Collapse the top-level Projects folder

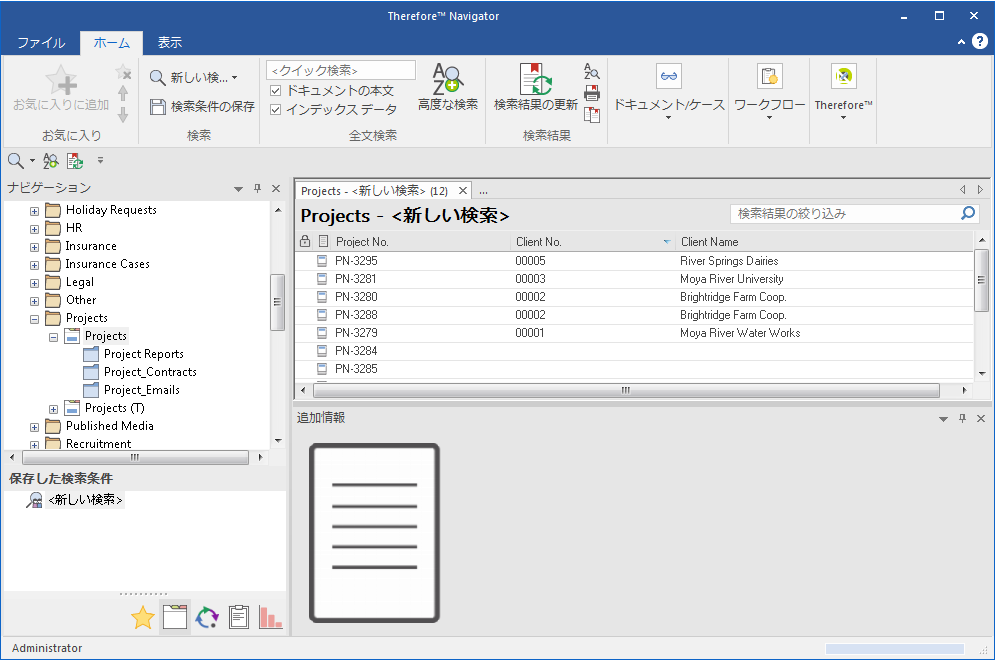click(34, 319)
